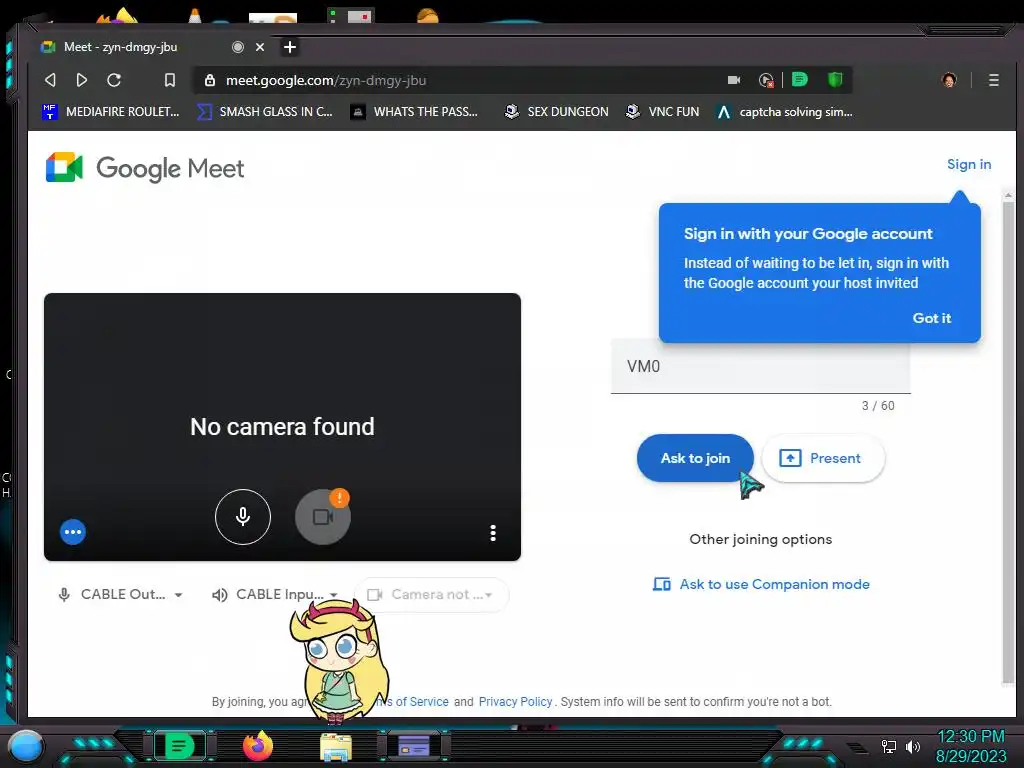Open the purple window app in taskbar
This screenshot has width=1024, height=768.
click(x=414, y=746)
